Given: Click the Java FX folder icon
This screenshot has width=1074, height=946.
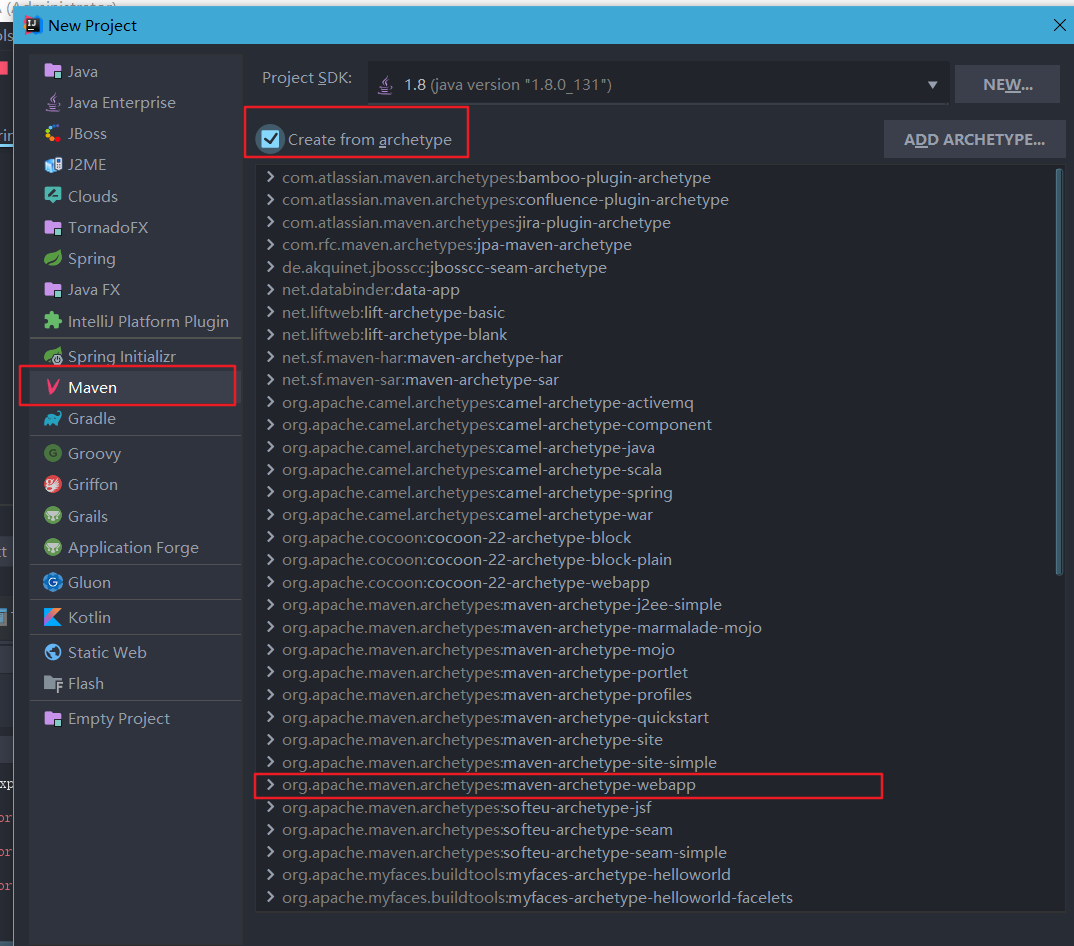Looking at the screenshot, I should [x=53, y=290].
